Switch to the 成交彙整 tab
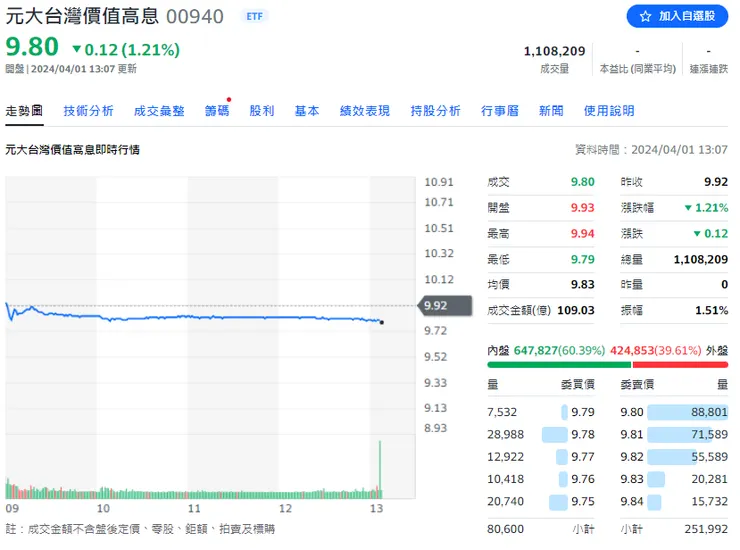The width and height of the screenshot is (740, 550). point(159,111)
